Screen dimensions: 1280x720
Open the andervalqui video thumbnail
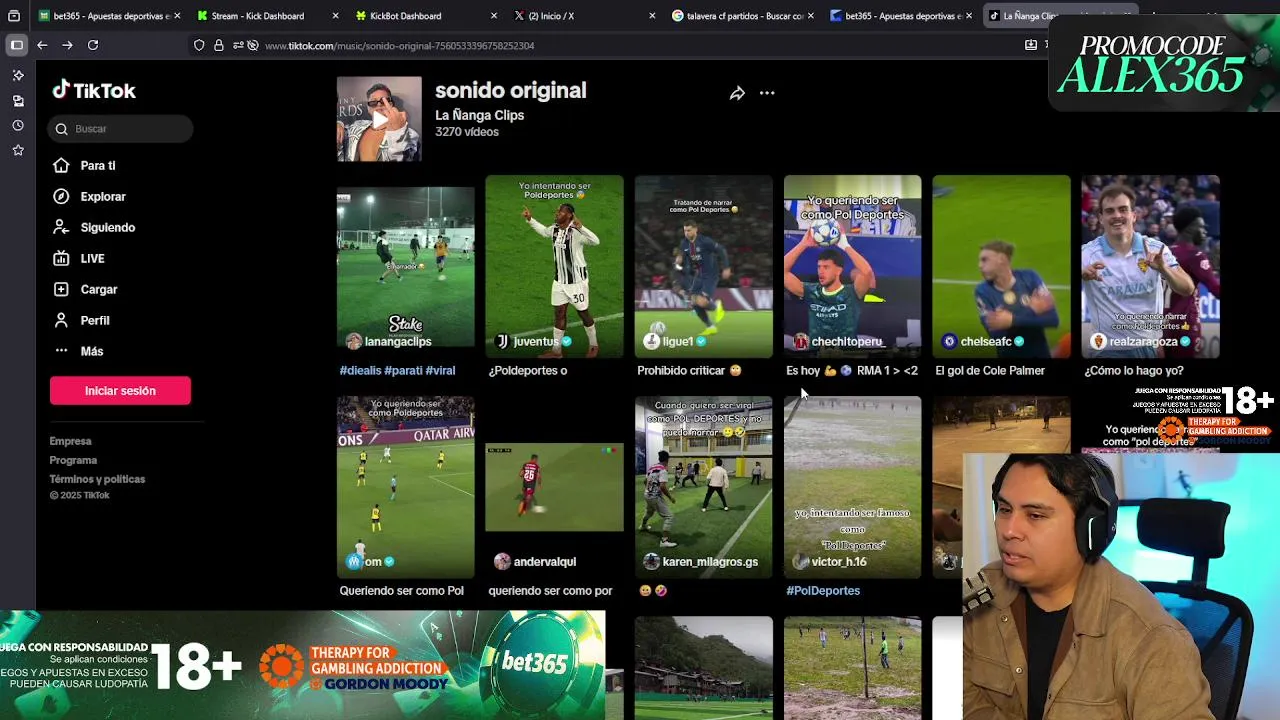pyautogui.click(x=554, y=487)
